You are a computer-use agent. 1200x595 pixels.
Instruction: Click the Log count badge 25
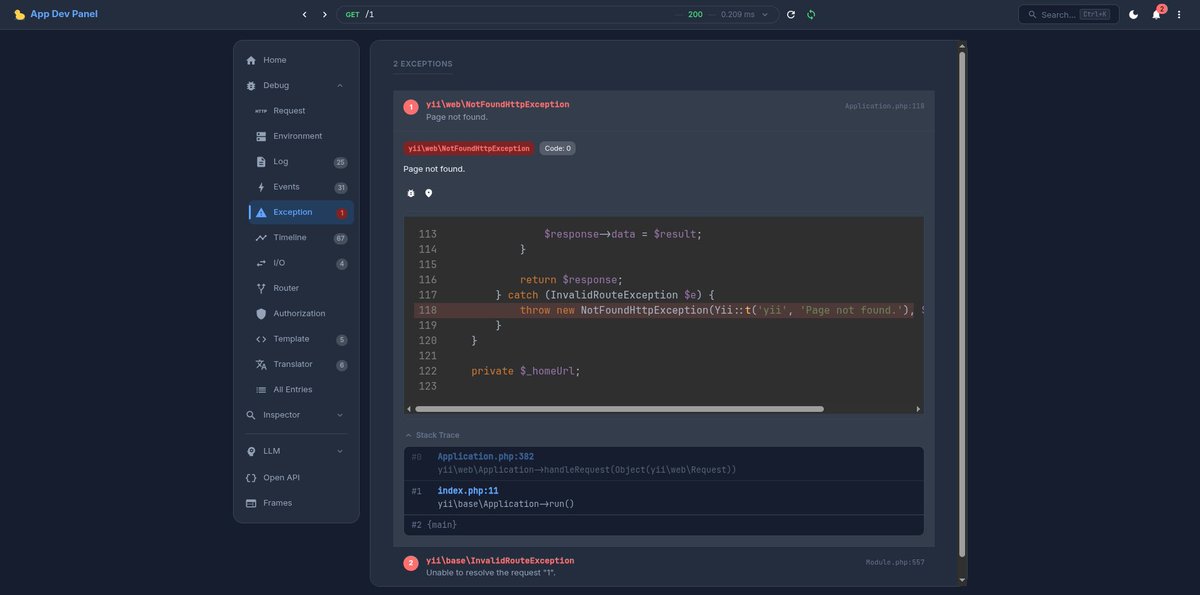point(341,162)
